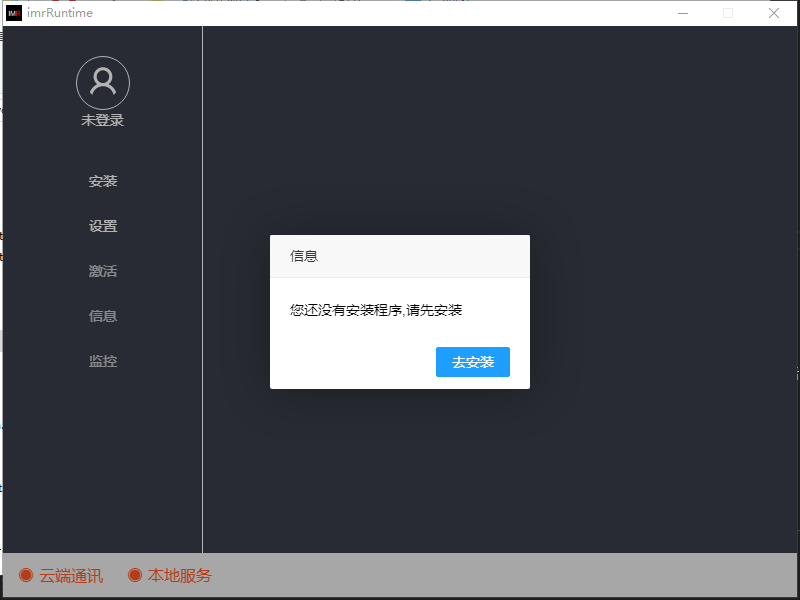
Task: Click the red dot beside 云端通讯
Action: [x=26, y=575]
